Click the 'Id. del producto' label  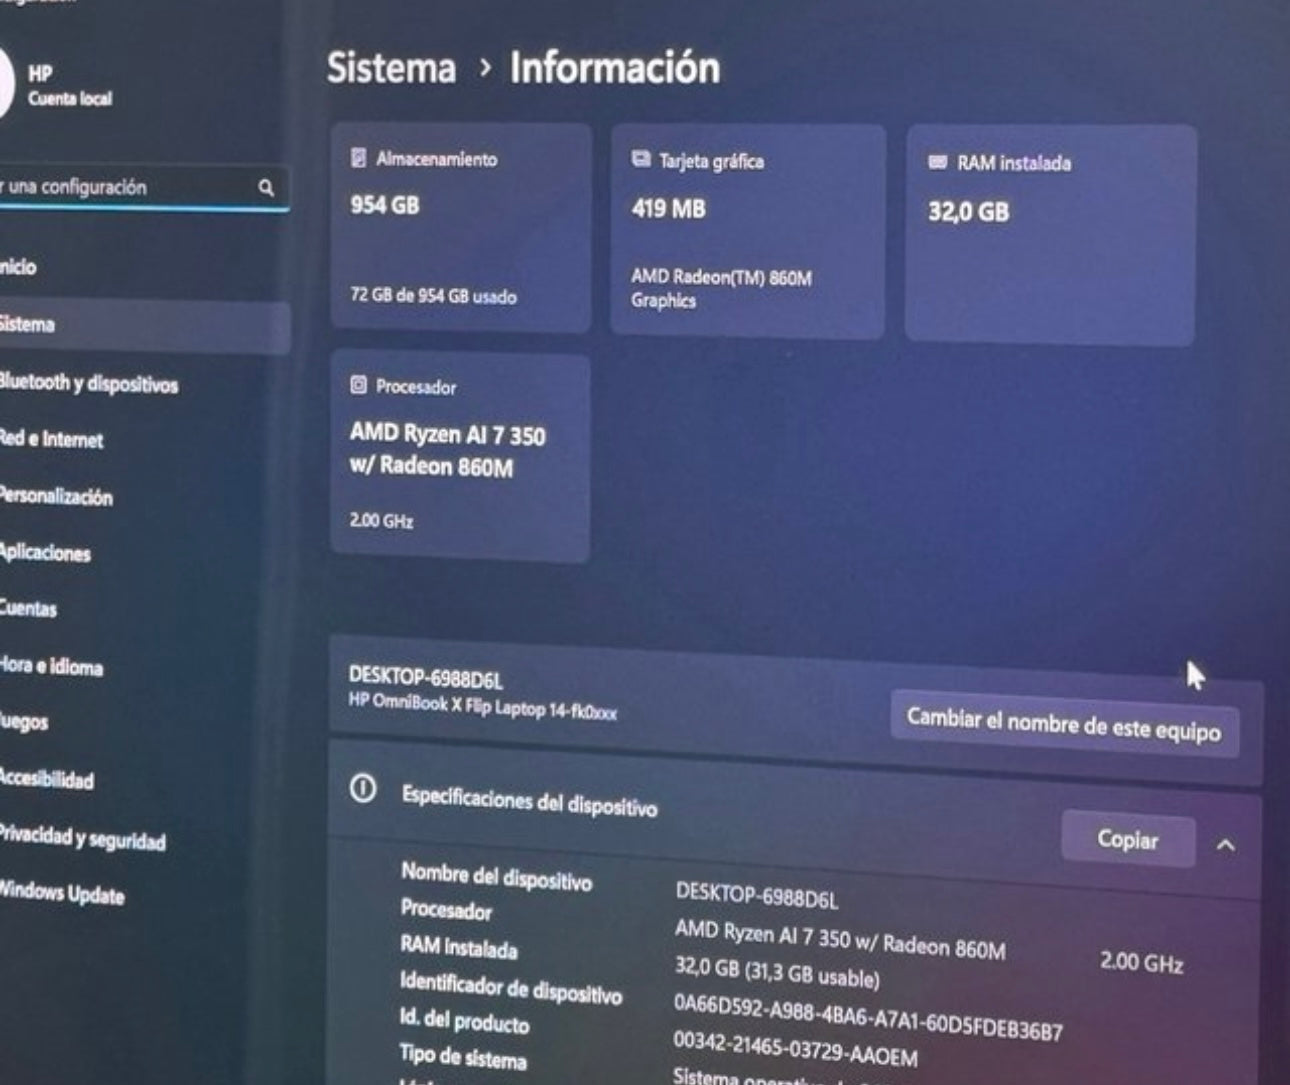[464, 1020]
